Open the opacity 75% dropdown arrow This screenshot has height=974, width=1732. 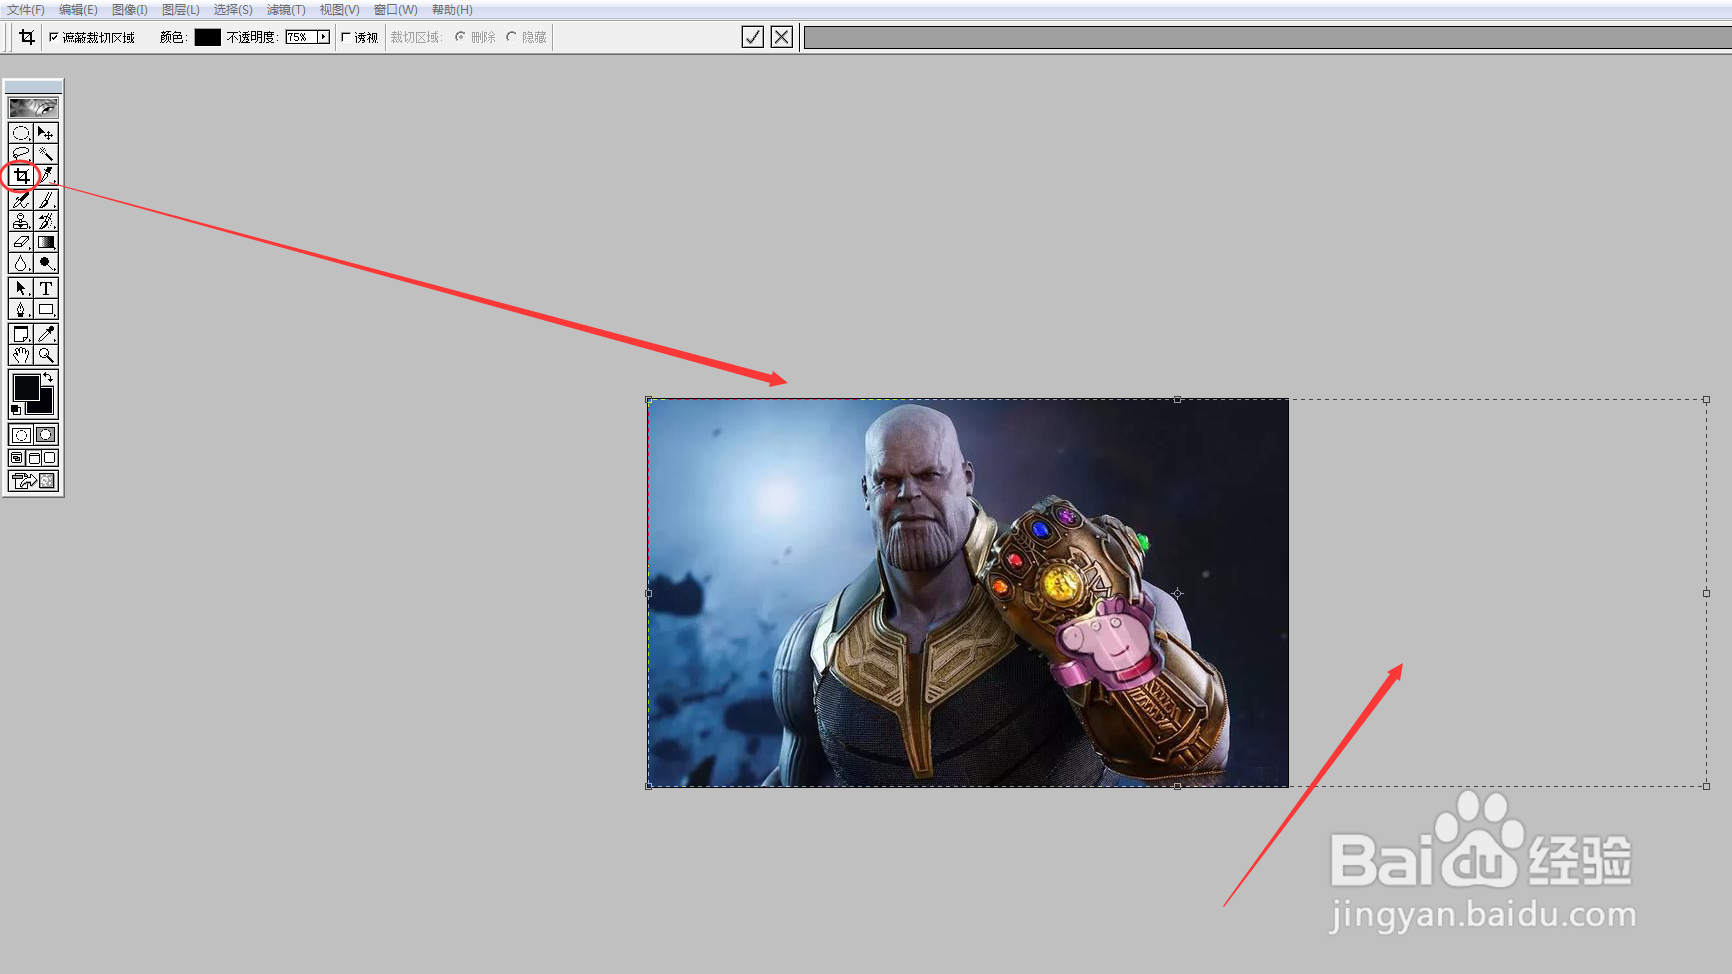(323, 37)
